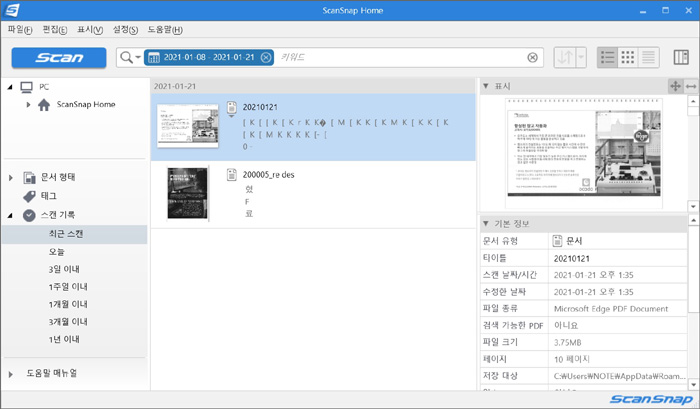Click the 저장 대상 path value
The width and height of the screenshot is (700, 409).
[x=618, y=376]
